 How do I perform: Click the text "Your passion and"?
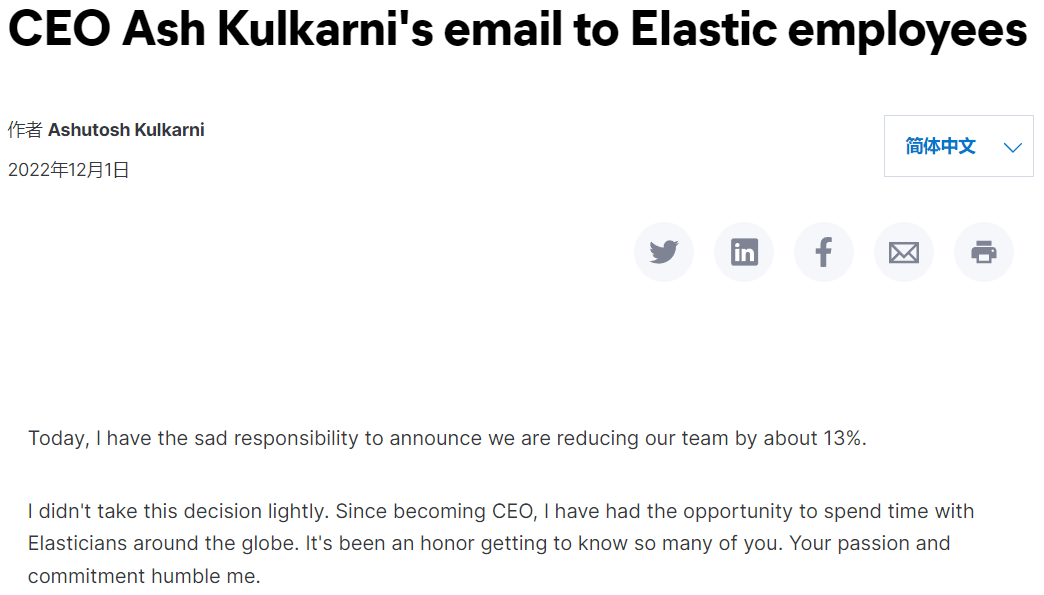(870, 544)
